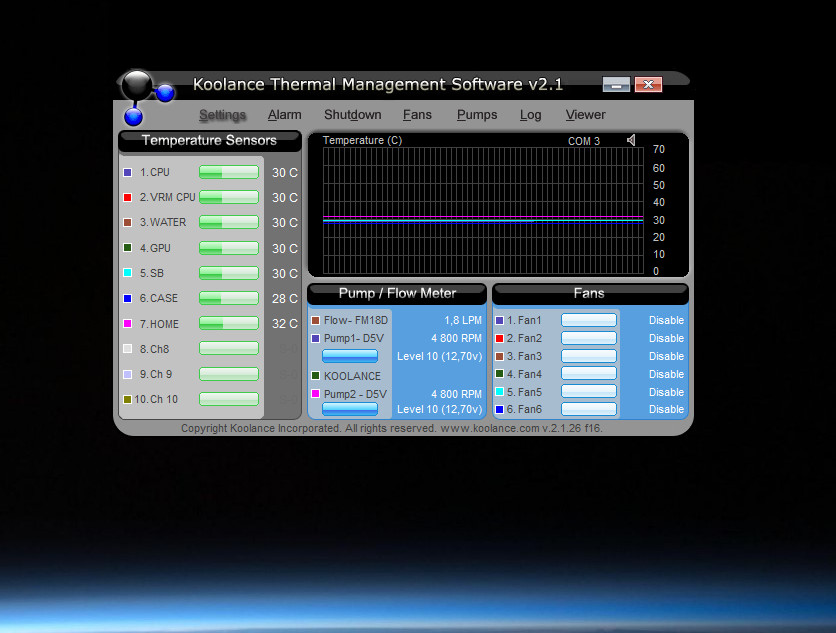Click the Pump2 - D5V level bar
The height and width of the screenshot is (633, 836).
pos(350,409)
